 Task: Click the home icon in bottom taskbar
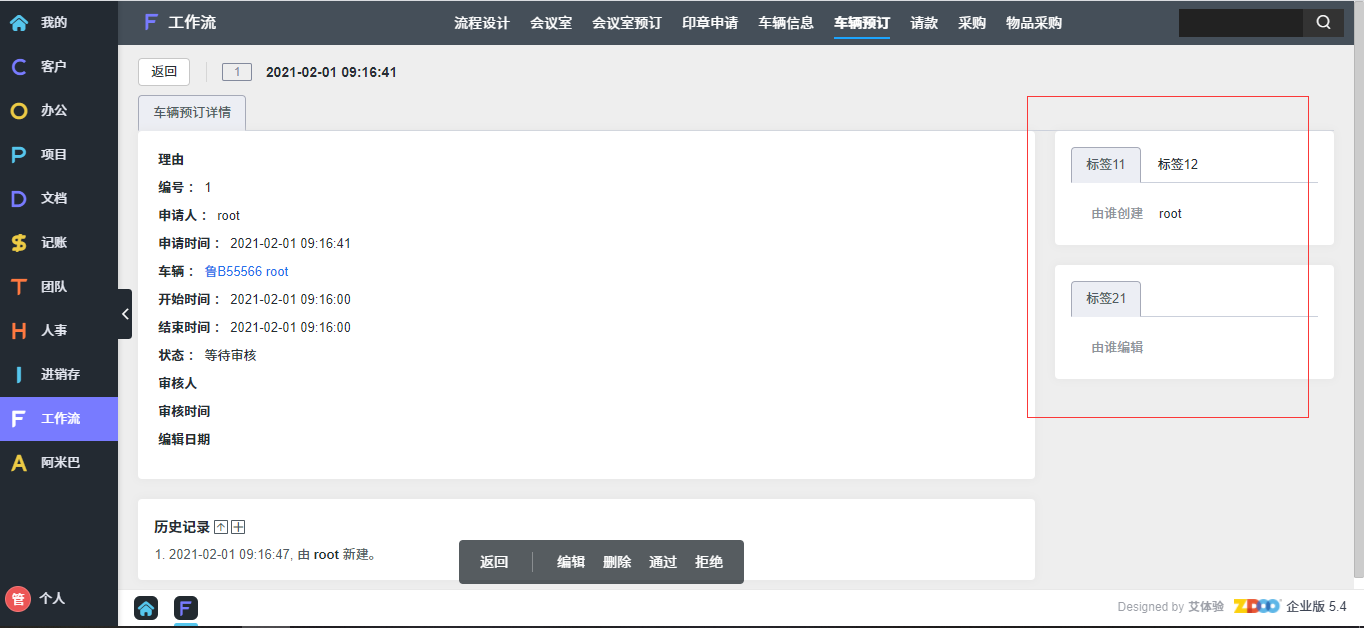pos(146,608)
